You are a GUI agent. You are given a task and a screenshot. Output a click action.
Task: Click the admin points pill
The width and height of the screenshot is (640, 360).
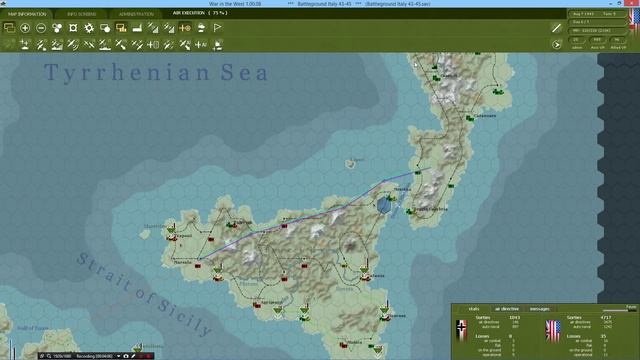point(576,40)
